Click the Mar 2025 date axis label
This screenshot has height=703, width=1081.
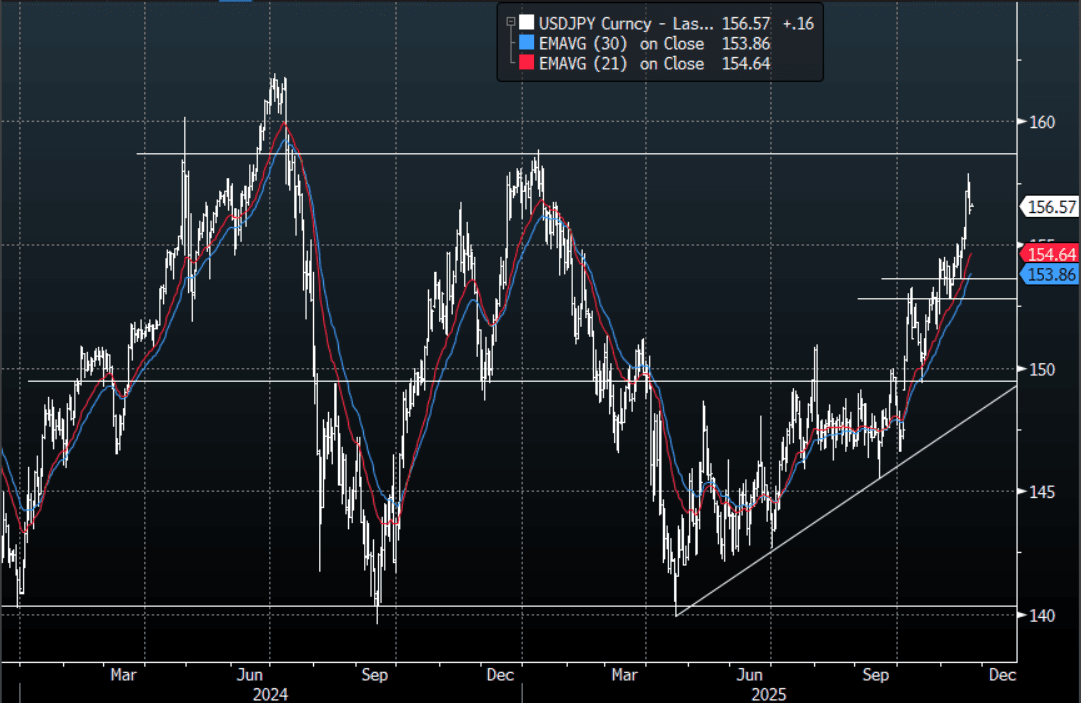point(625,675)
